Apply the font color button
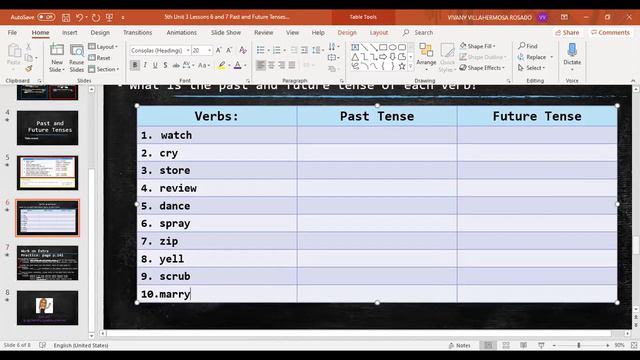Viewport: 640px width, 360px height. 238,65
